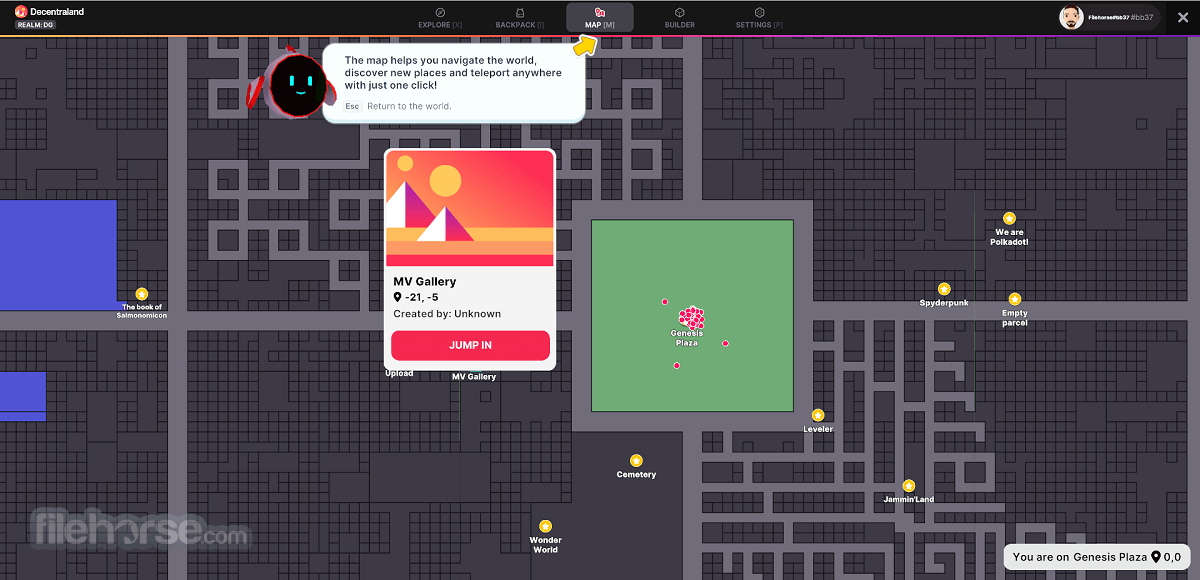Select the Map tab
This screenshot has height=580, width=1200.
(x=600, y=17)
